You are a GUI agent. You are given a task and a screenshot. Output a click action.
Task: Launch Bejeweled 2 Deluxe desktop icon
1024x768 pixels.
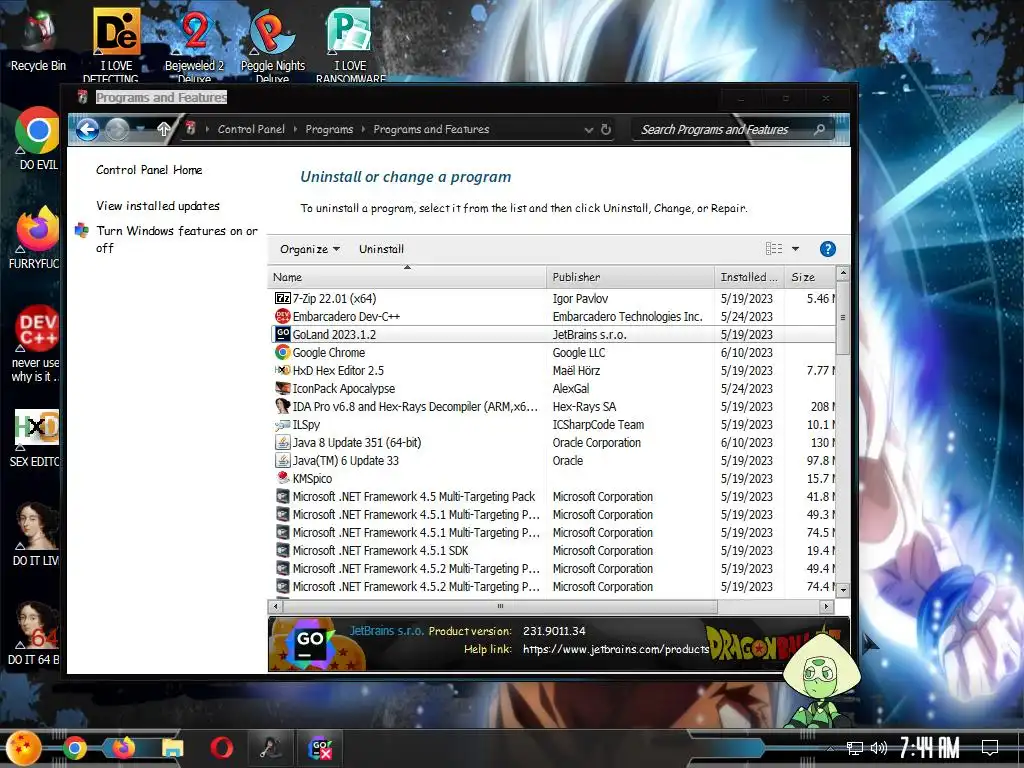194,44
